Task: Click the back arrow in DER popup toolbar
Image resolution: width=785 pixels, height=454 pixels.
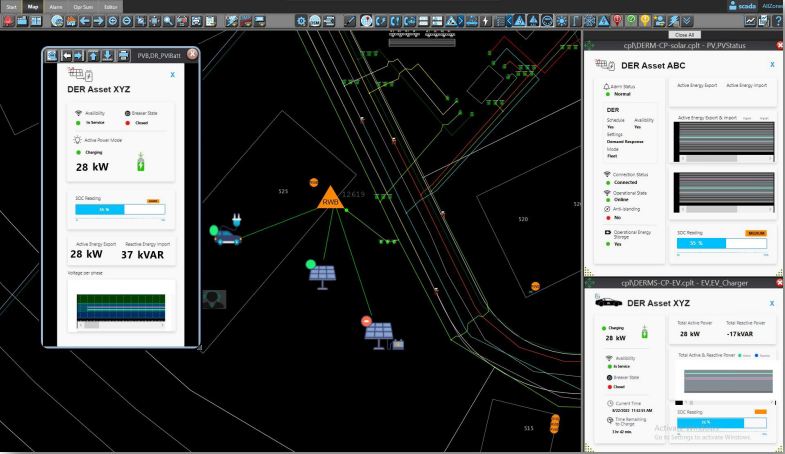Action: tap(67, 55)
